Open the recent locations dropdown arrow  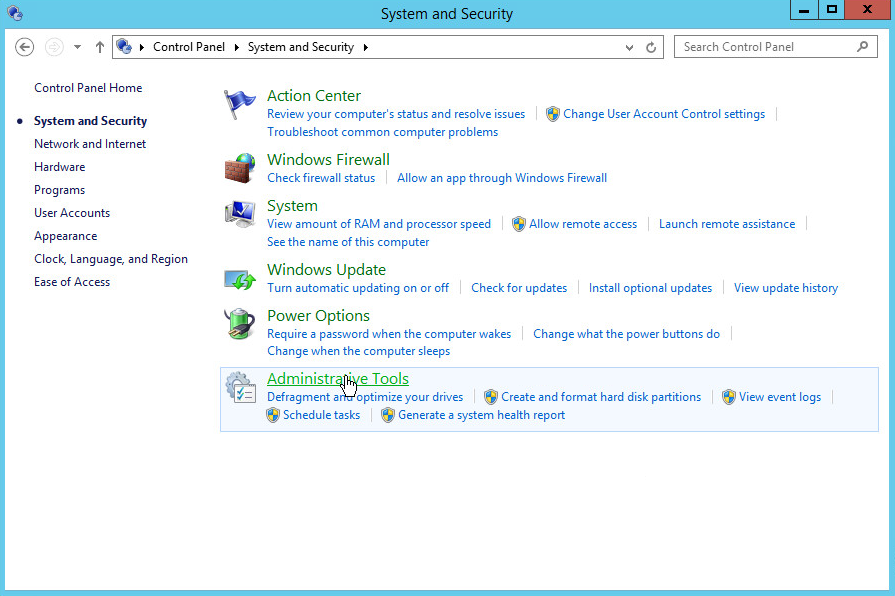78,47
